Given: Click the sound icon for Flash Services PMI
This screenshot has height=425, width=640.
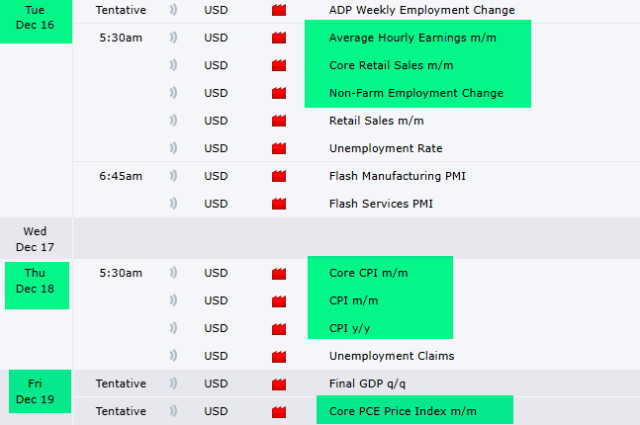Looking at the screenshot, I should (x=174, y=204).
